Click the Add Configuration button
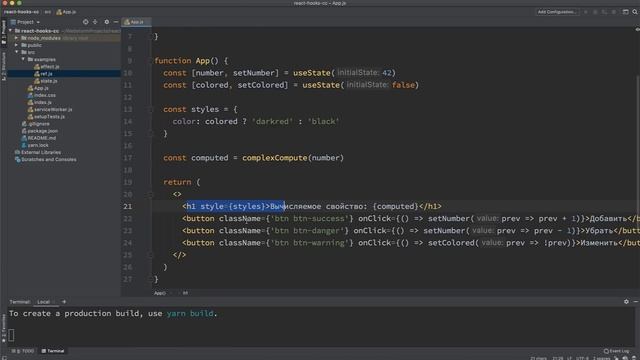640x360 pixels. pyautogui.click(x=557, y=12)
